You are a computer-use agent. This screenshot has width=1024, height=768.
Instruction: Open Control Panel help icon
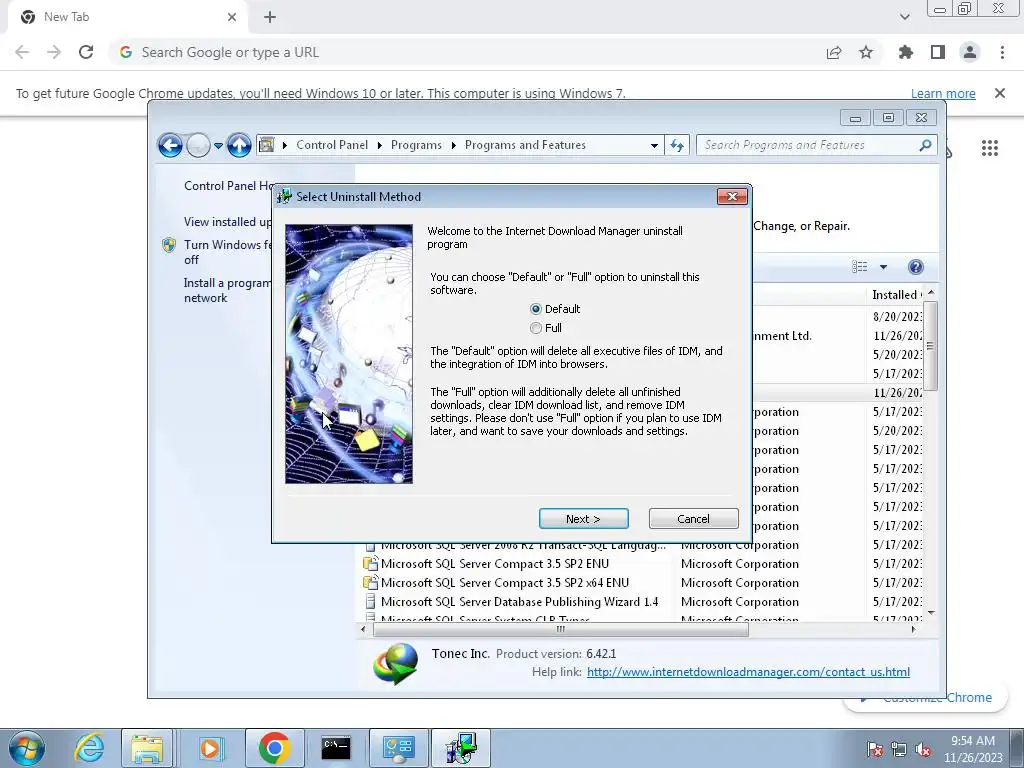[916, 266]
